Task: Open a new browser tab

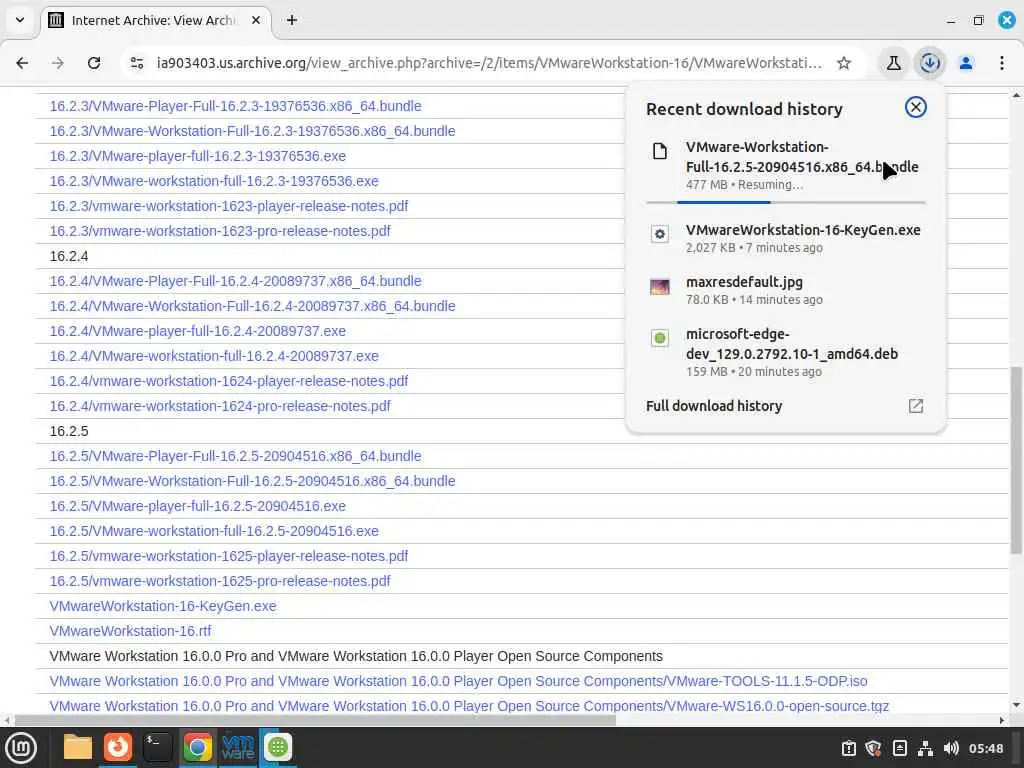Action: (x=292, y=20)
